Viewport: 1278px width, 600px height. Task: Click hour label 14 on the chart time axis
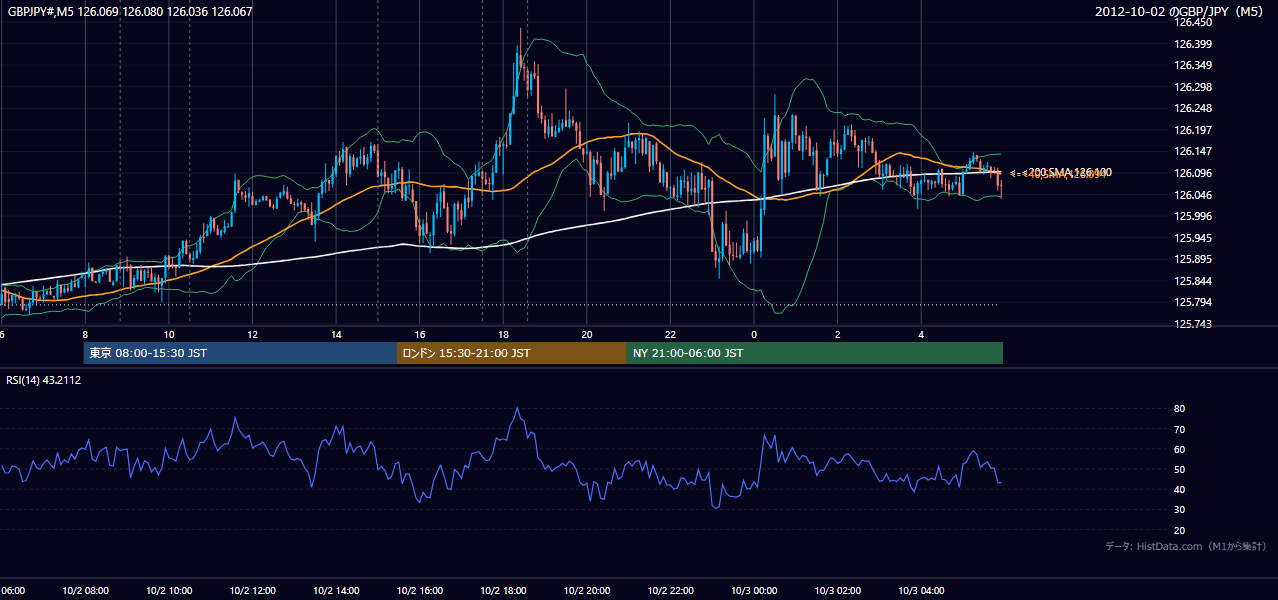[336, 334]
